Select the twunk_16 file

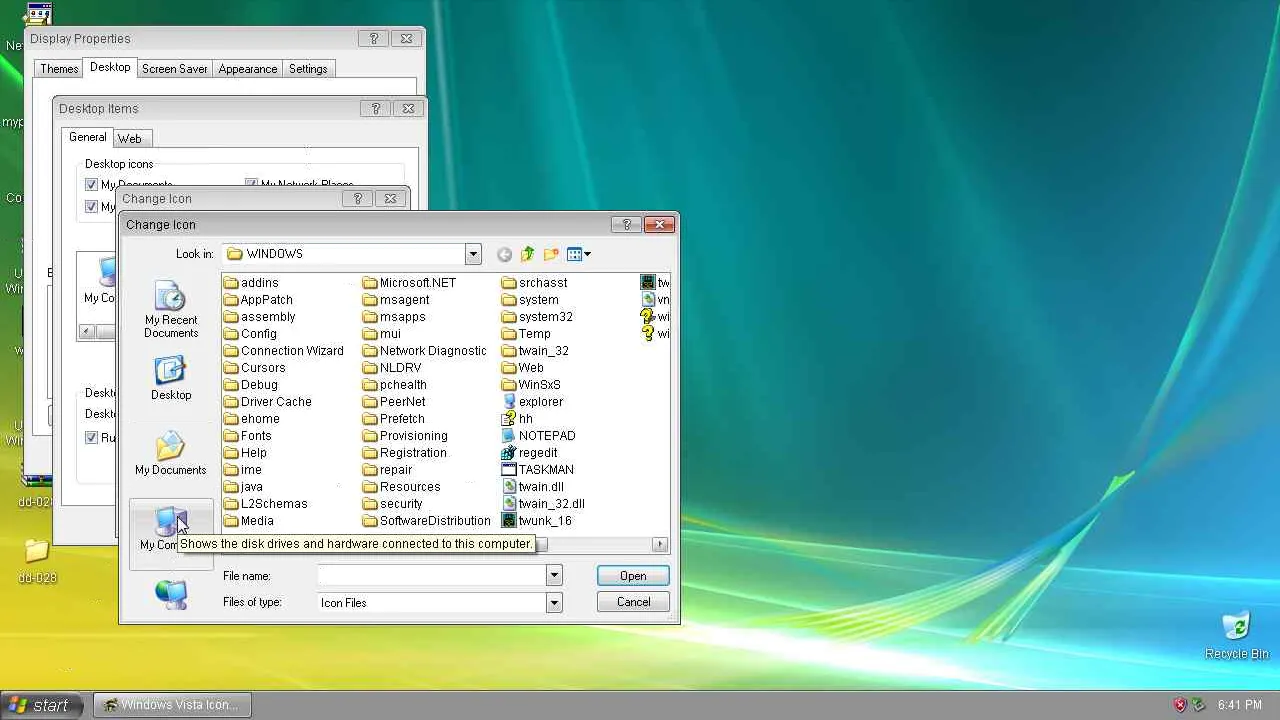[x=537, y=521]
